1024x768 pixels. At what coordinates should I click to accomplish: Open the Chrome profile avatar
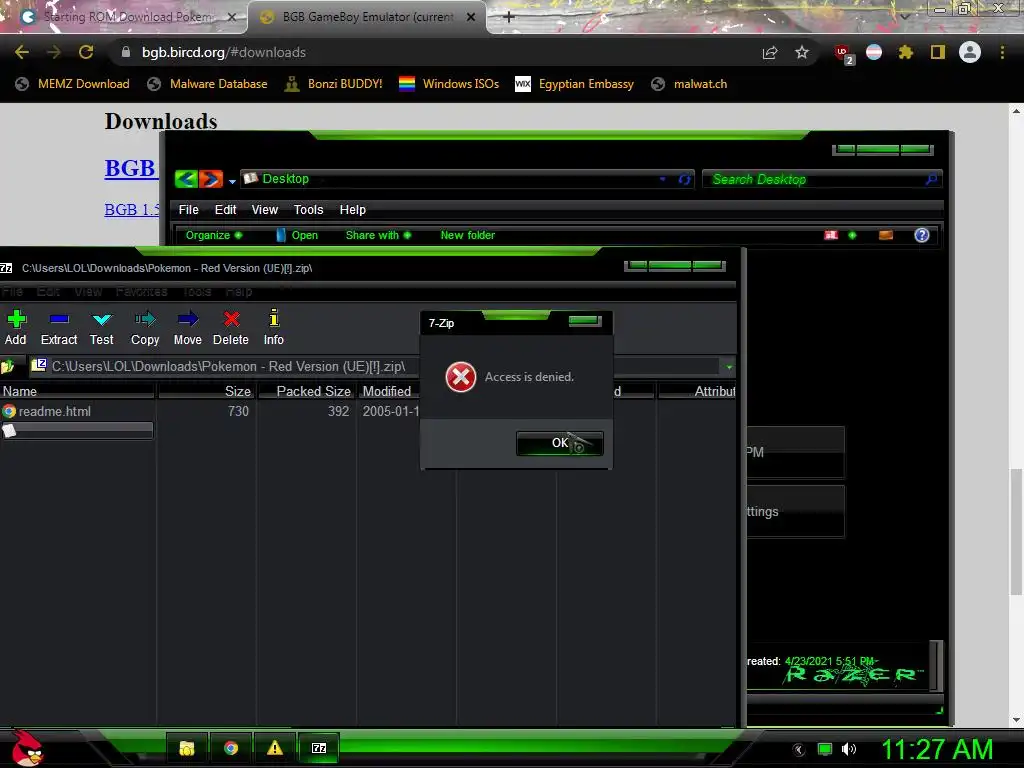970,52
